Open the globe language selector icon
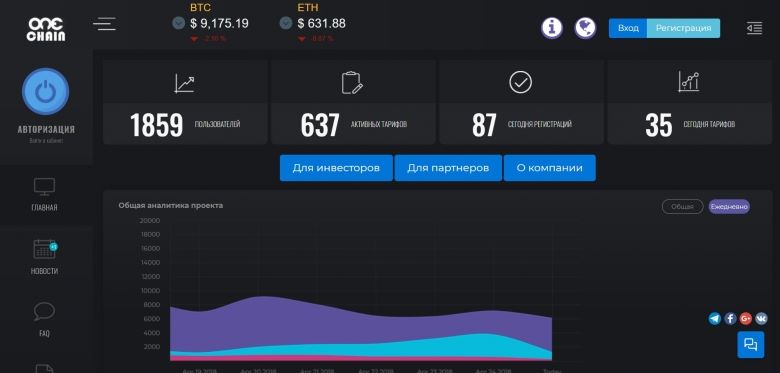Screen dimensions: 780x373 tap(585, 28)
